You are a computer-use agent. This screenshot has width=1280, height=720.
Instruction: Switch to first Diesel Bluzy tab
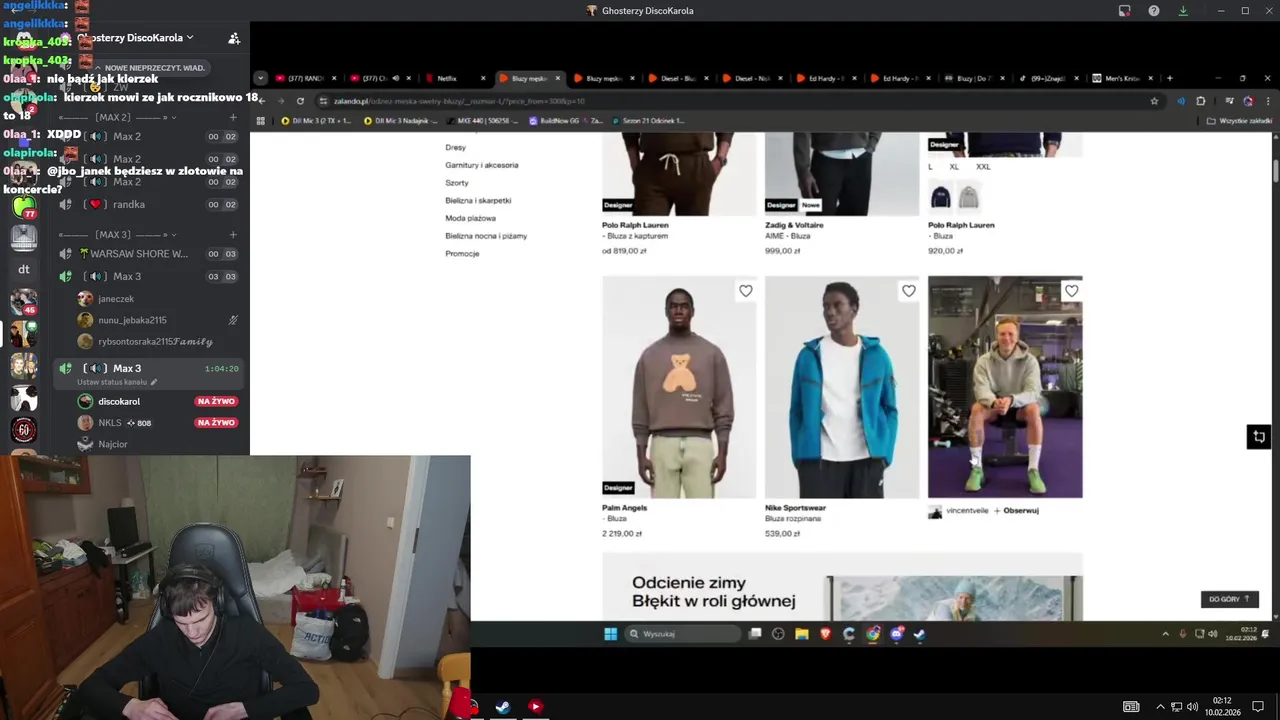pyautogui.click(x=679, y=78)
